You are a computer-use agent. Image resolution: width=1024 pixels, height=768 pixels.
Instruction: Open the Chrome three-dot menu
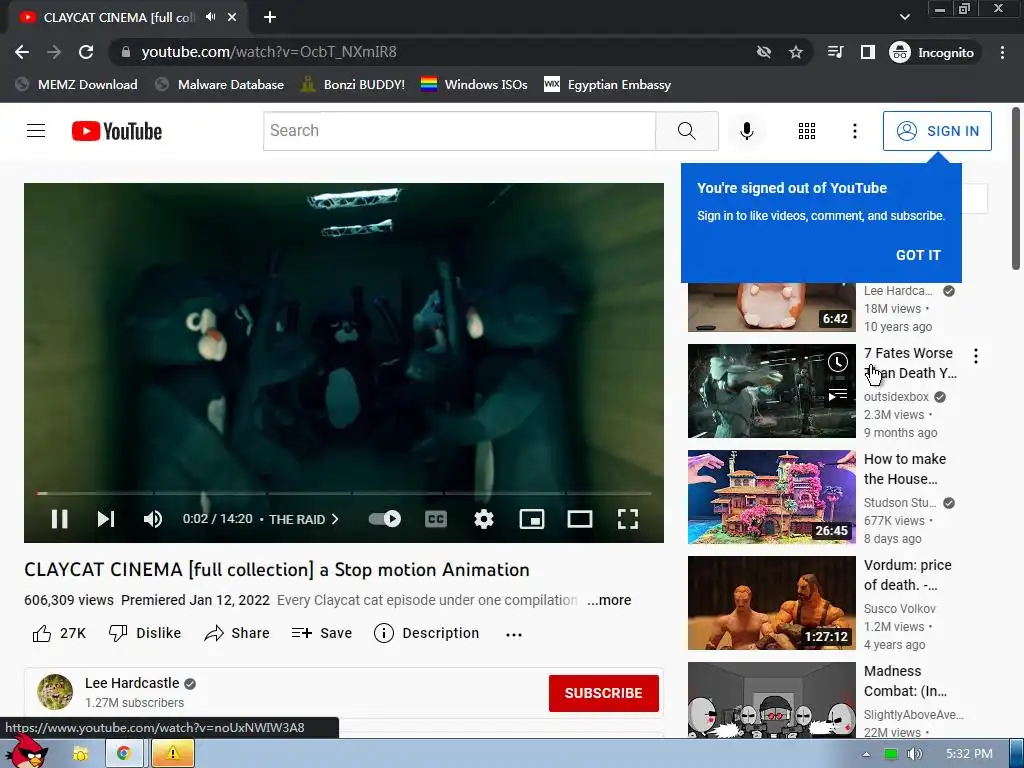point(1002,52)
